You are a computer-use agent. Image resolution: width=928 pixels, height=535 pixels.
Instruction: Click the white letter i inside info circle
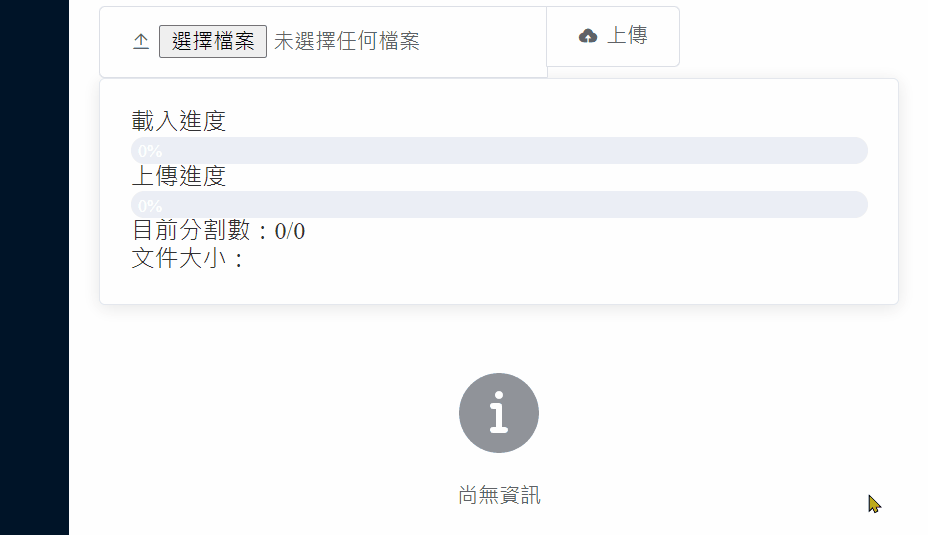pos(499,412)
